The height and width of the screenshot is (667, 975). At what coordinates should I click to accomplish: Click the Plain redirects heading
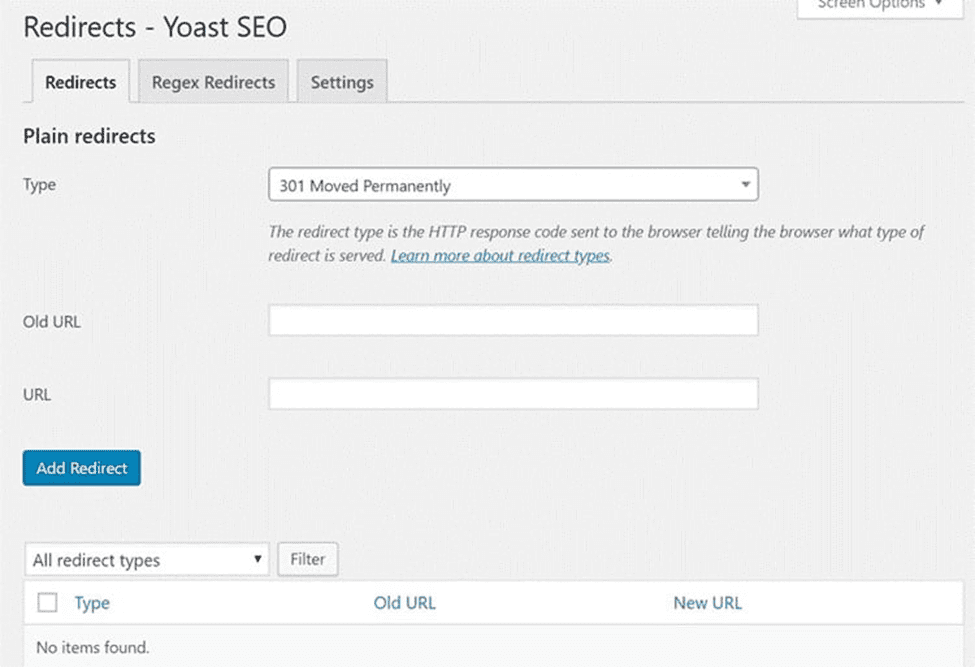(89, 136)
